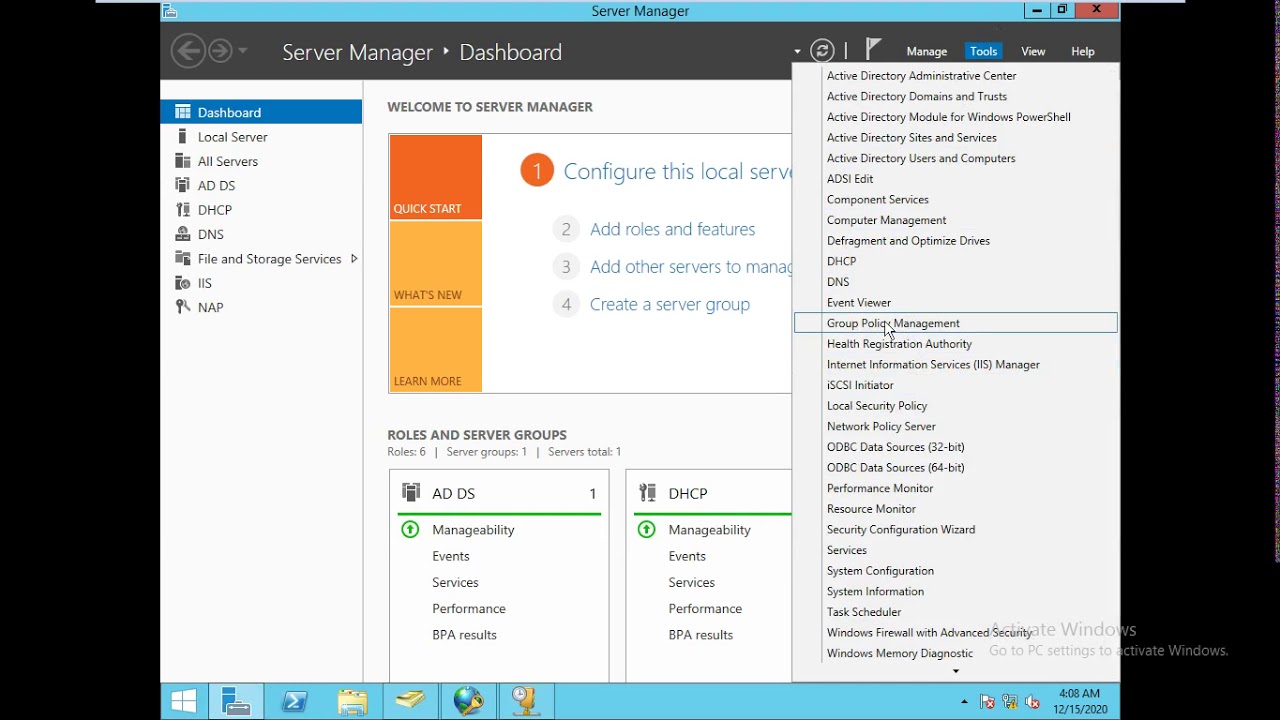The height and width of the screenshot is (720, 1280).
Task: Open the Learn More tile
Action: (x=435, y=349)
